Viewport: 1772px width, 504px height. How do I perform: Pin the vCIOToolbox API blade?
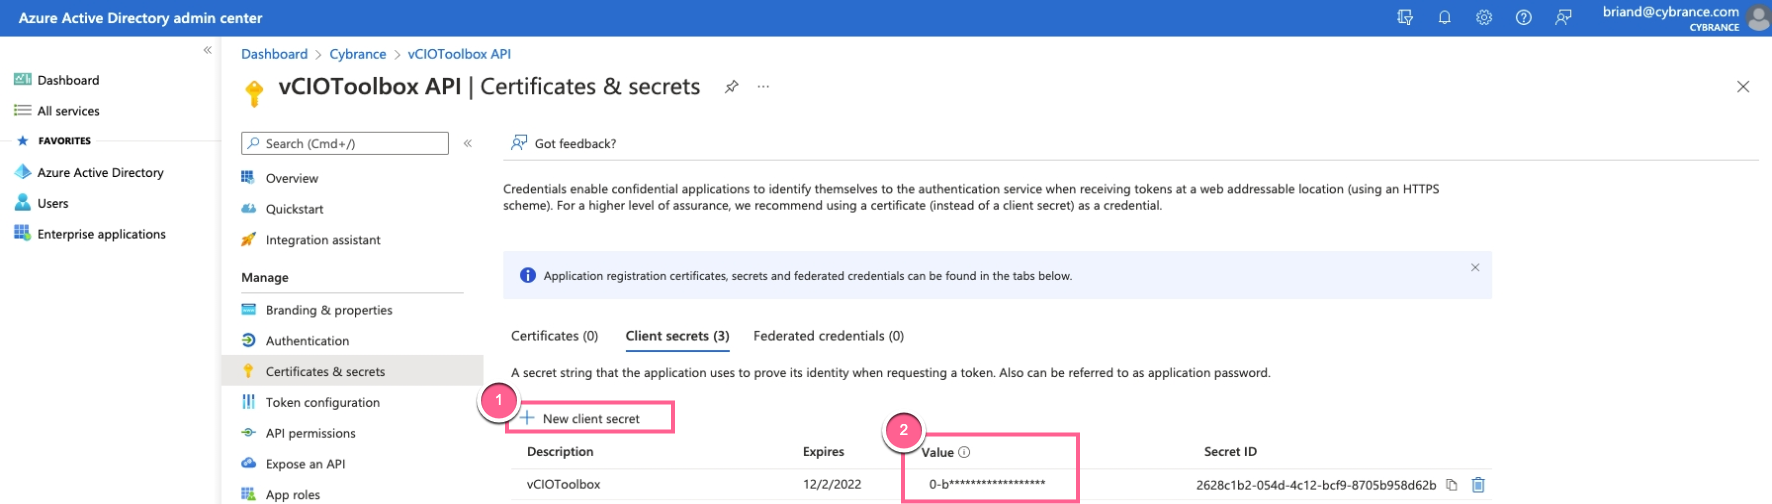click(732, 87)
